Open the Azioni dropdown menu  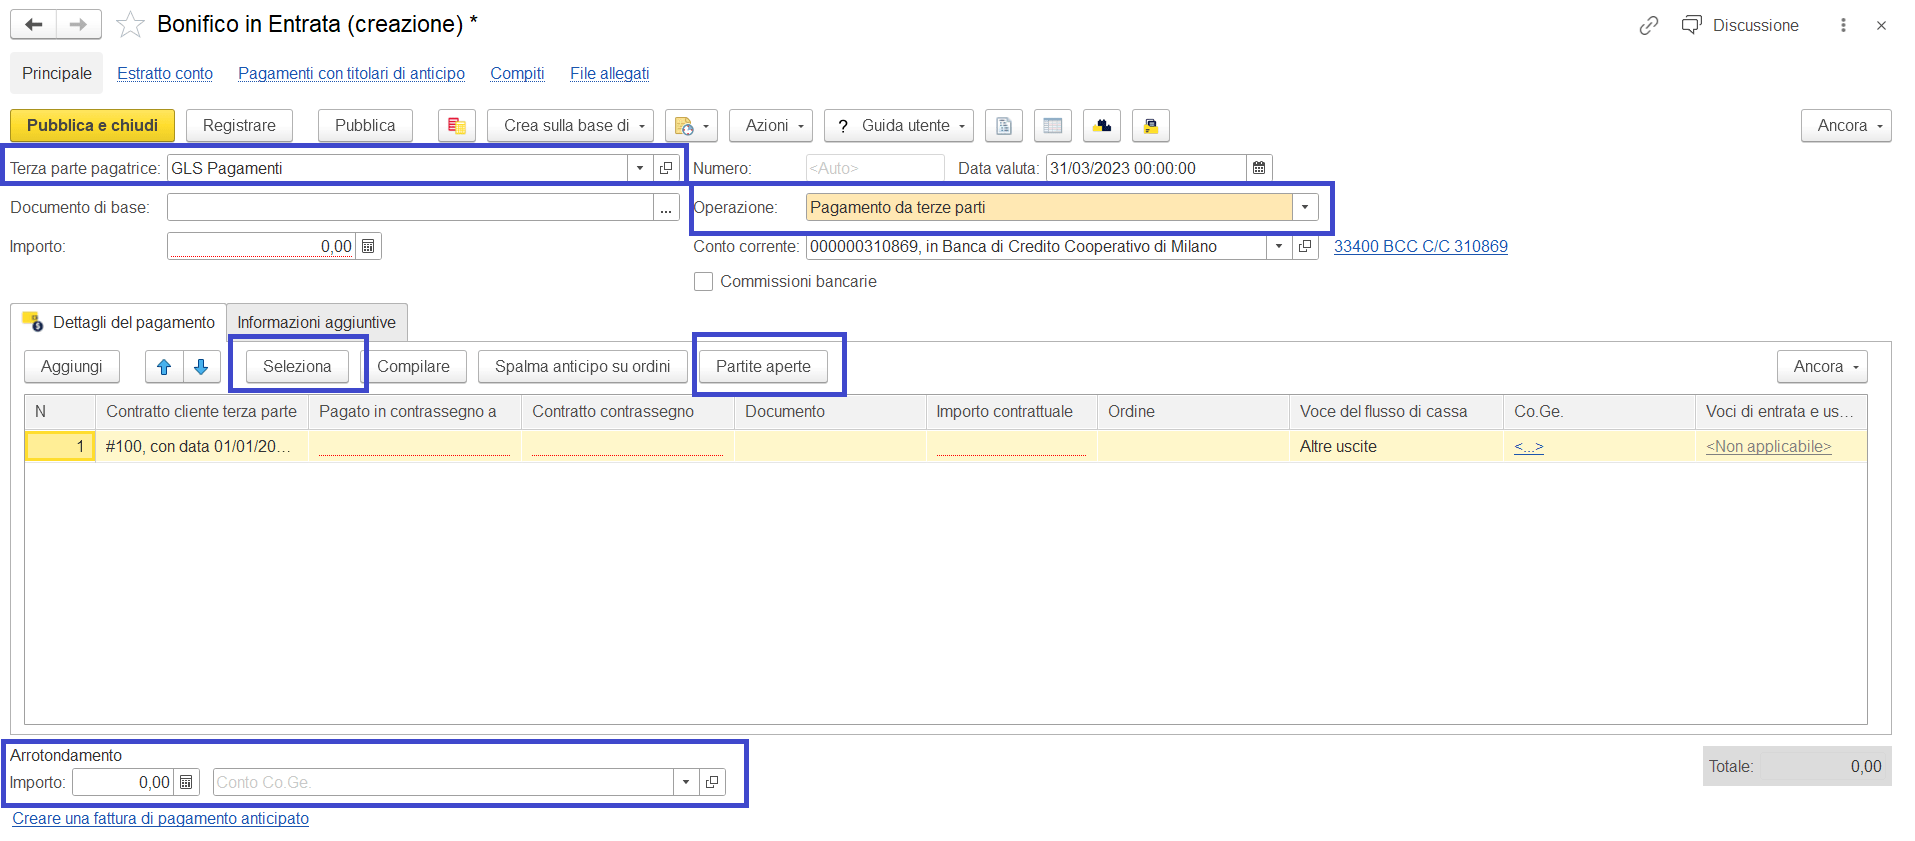coord(770,126)
